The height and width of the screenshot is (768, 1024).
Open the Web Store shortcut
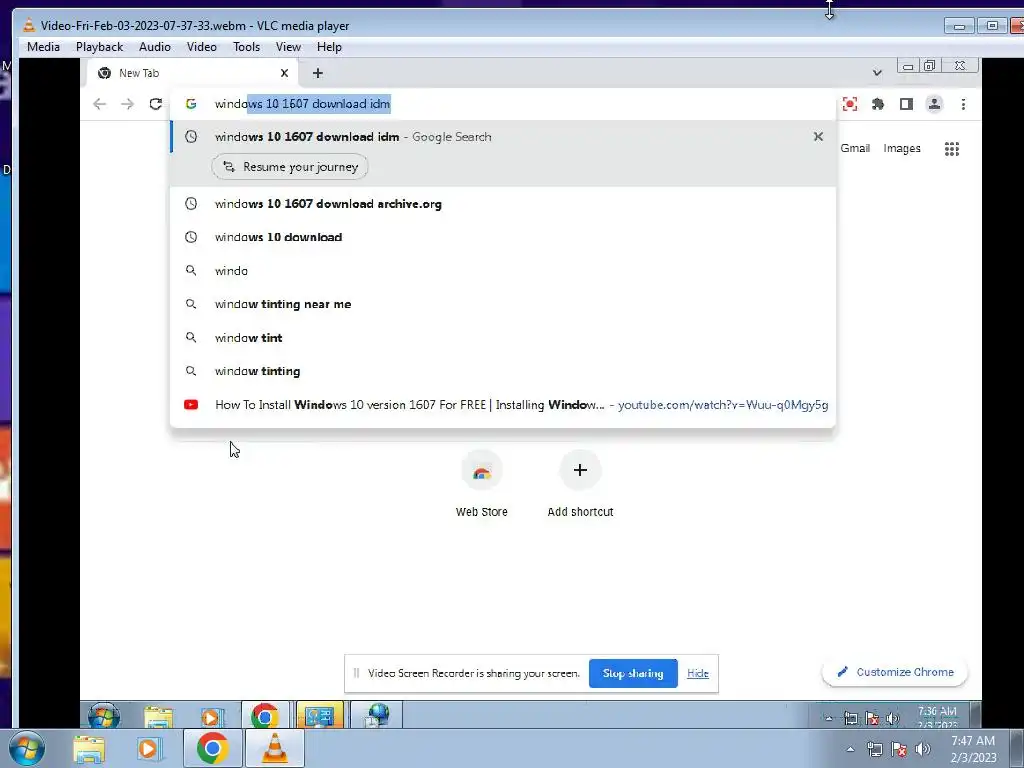481,485
